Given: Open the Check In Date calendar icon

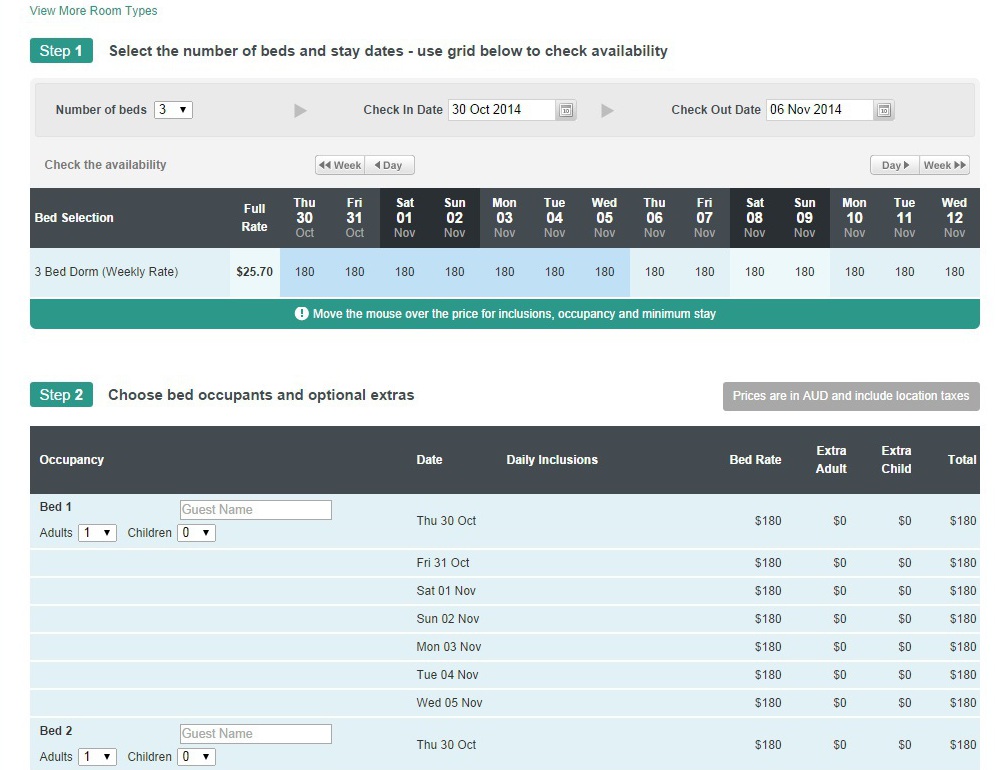Looking at the screenshot, I should tap(566, 110).
